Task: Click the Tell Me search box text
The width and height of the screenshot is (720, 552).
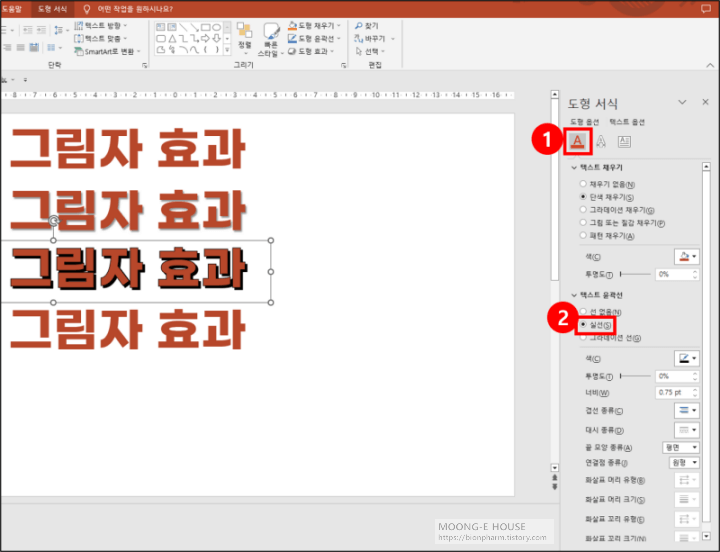Action: 135,9
